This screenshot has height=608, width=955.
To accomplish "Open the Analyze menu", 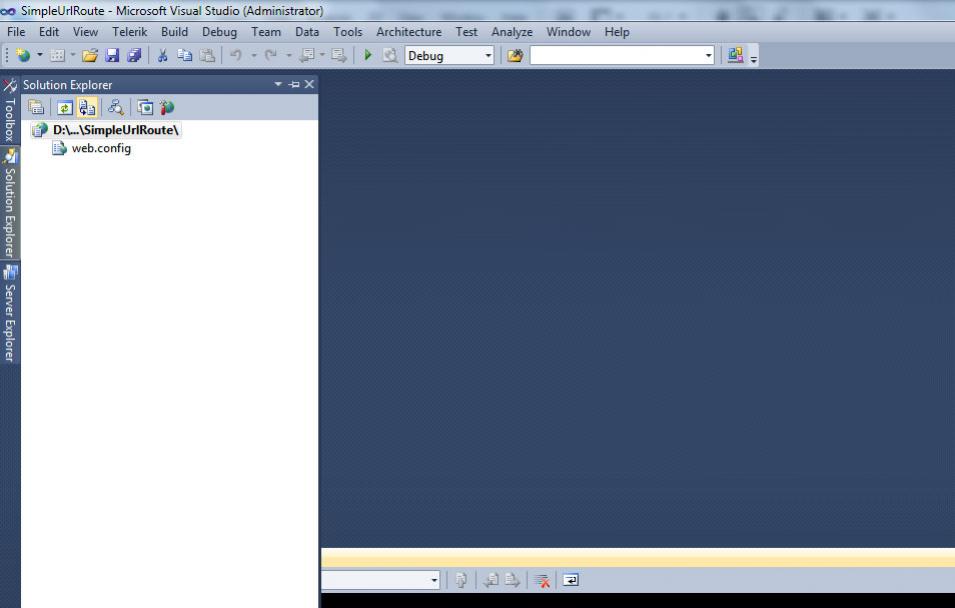I will [x=512, y=32].
